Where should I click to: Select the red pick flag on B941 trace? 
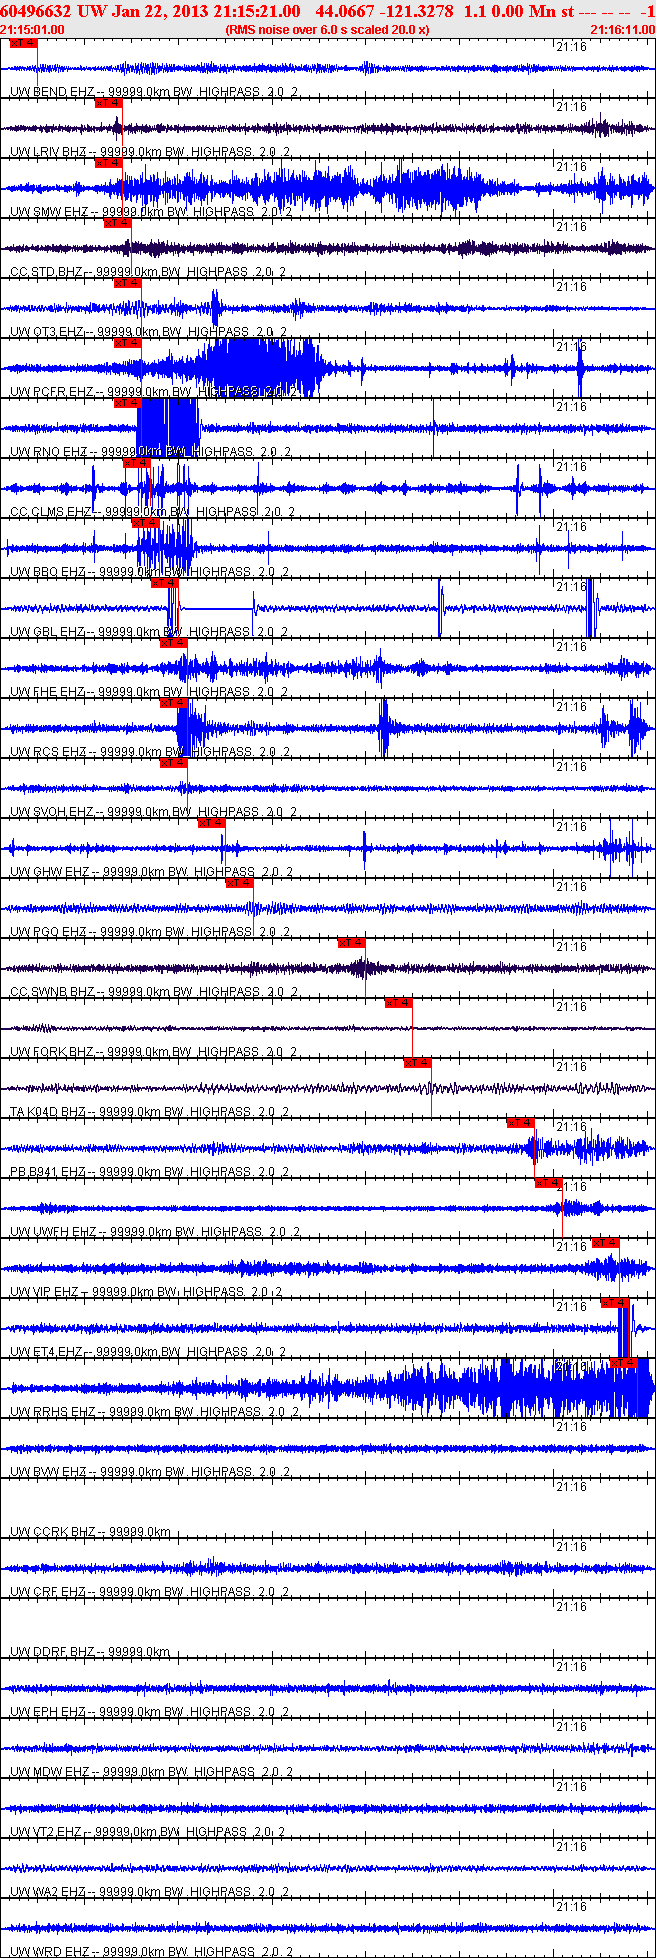(x=521, y=1123)
